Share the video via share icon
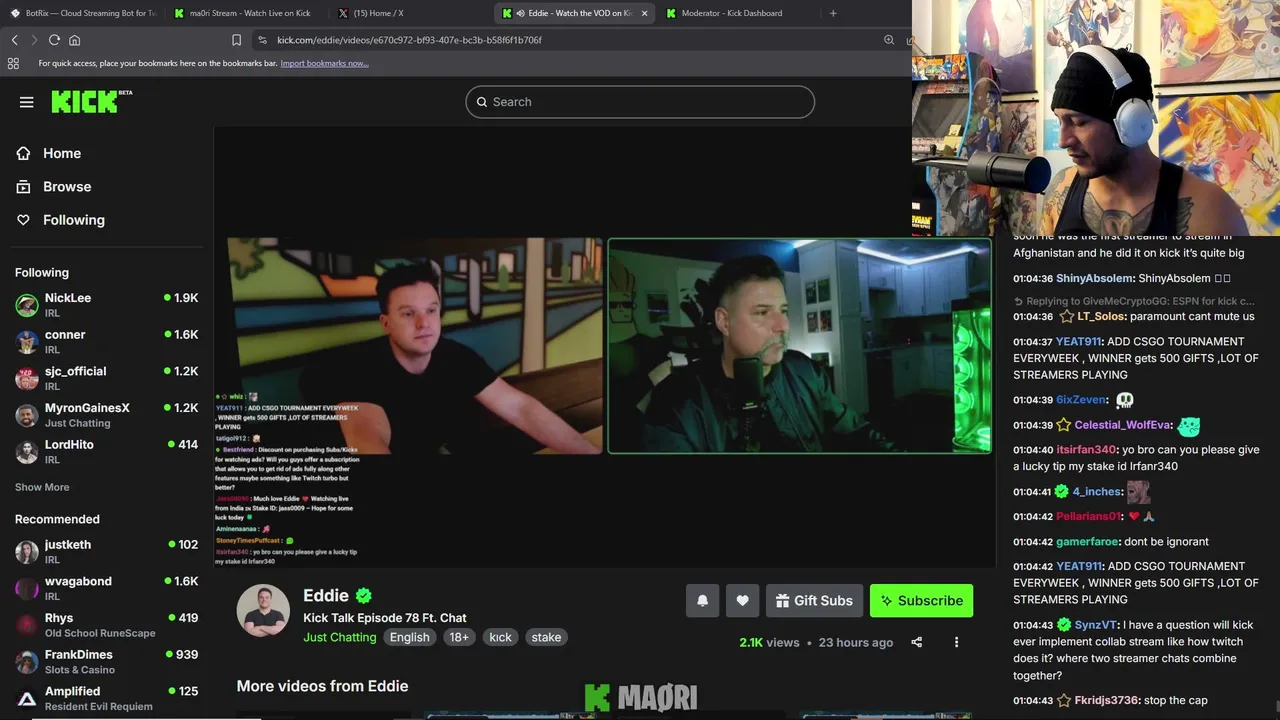This screenshot has height=720, width=1280. click(917, 642)
